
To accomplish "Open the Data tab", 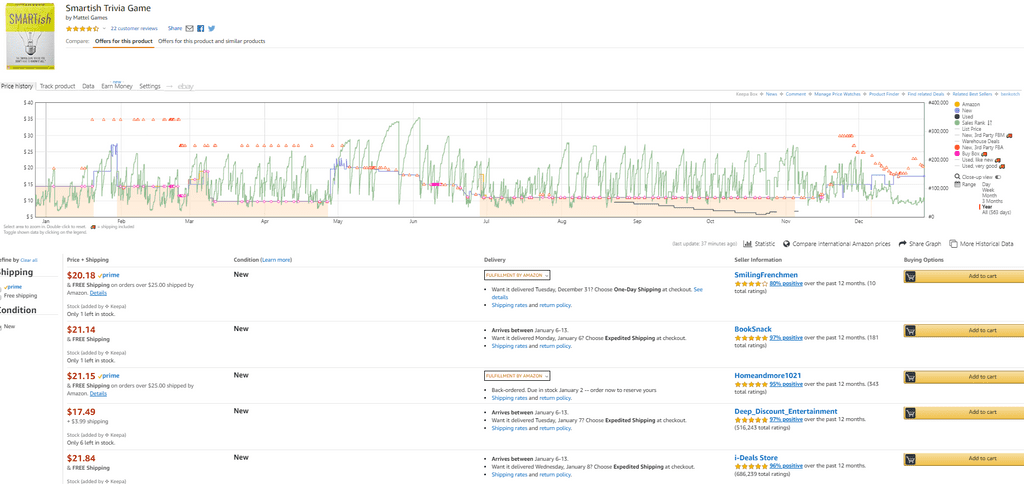I will tap(88, 86).
